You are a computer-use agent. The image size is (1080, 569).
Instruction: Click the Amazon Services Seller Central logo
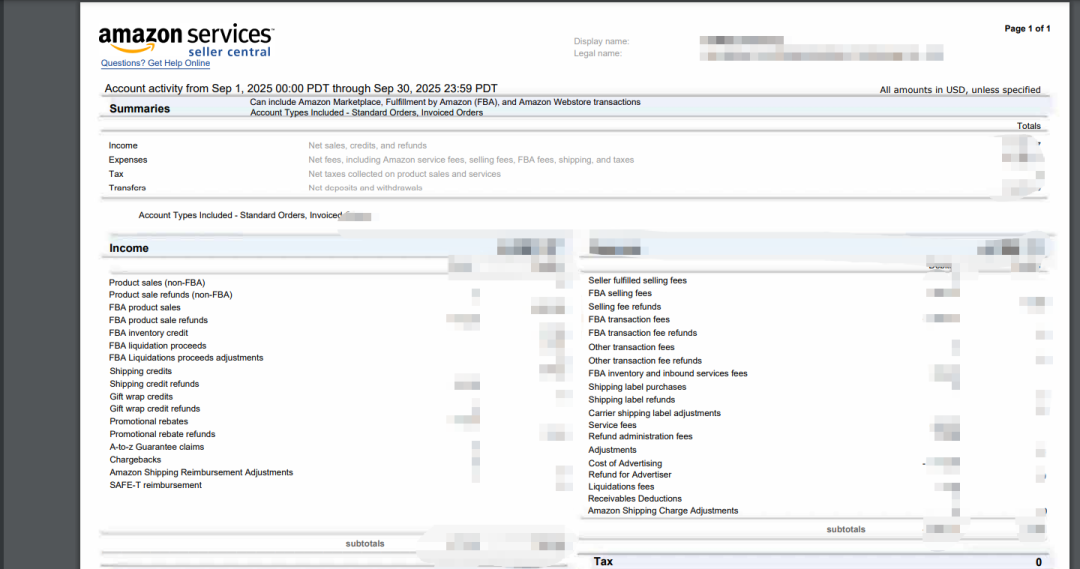coord(186,40)
